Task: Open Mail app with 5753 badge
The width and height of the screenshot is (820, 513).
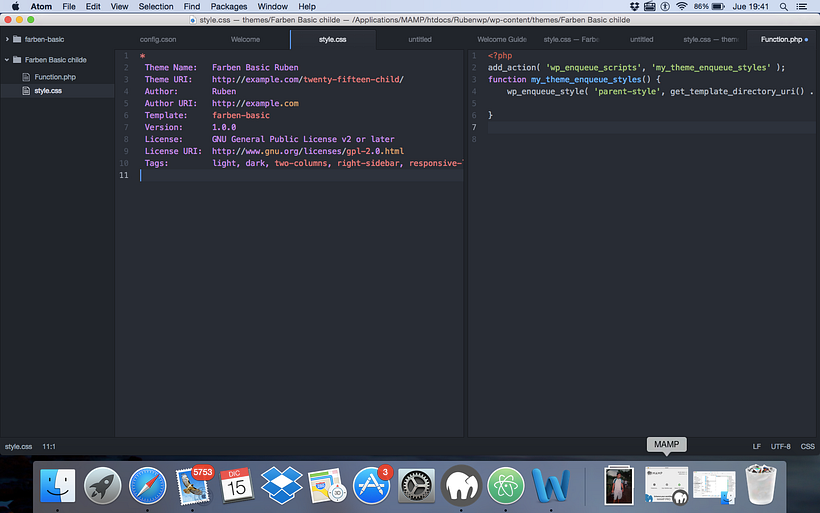Action: click(192, 485)
